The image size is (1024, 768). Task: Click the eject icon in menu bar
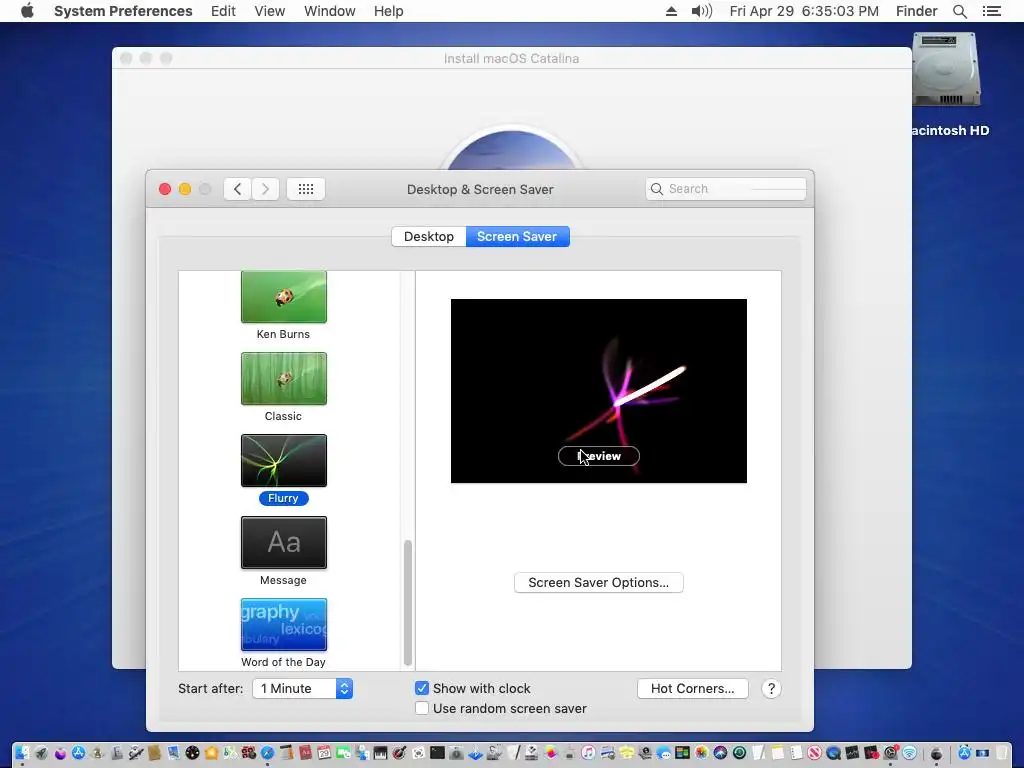tap(671, 11)
